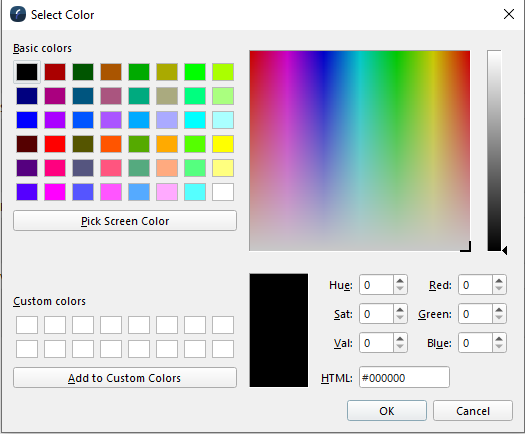Pick the magenta basic color swatch
Viewport: 525px width, 434px height.
(55, 192)
